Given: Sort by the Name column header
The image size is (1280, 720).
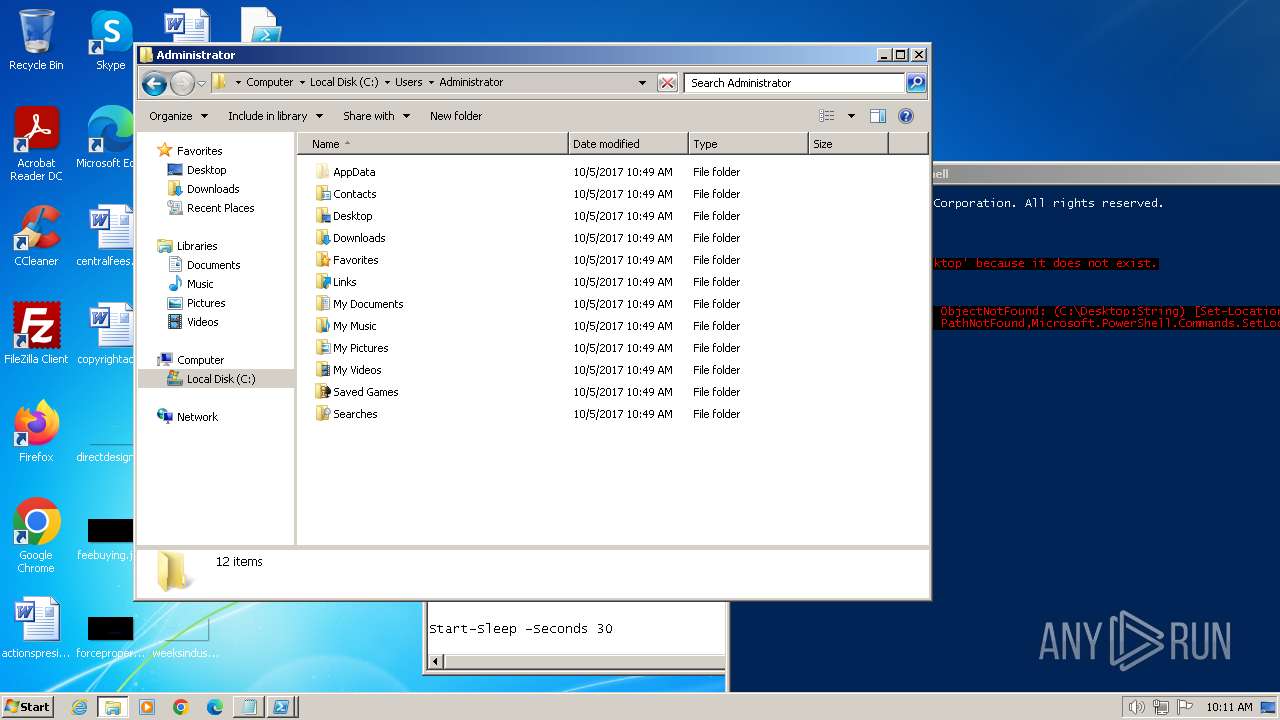Looking at the screenshot, I should (x=432, y=144).
